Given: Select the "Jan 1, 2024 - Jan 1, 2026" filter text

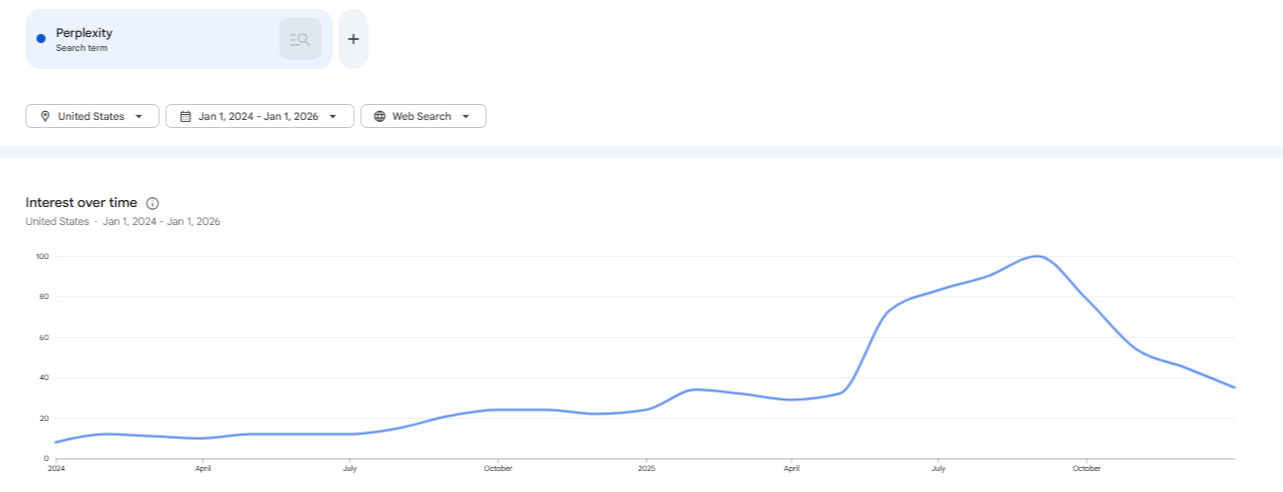Looking at the screenshot, I should 258,116.
